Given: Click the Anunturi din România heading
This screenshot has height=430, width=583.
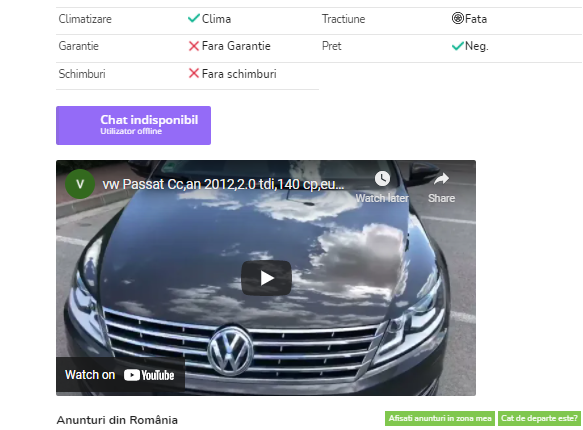Looking at the screenshot, I should click(x=117, y=420).
